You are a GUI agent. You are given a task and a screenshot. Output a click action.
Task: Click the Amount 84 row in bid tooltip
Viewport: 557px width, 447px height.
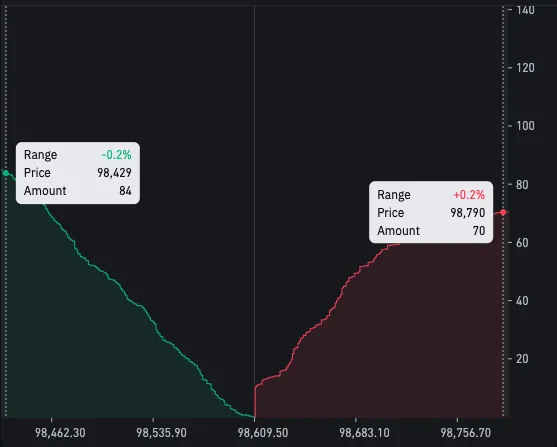point(78,191)
